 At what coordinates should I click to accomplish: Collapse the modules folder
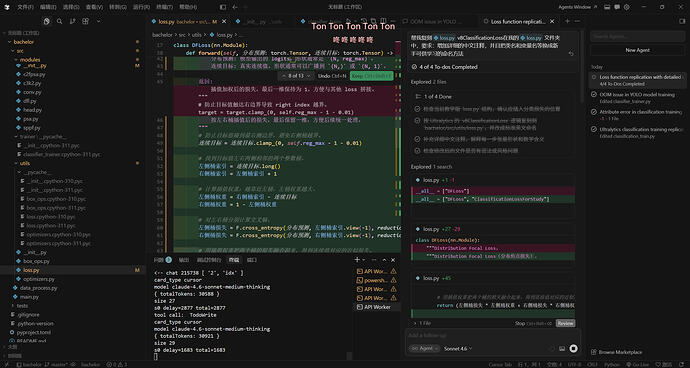pos(30,59)
